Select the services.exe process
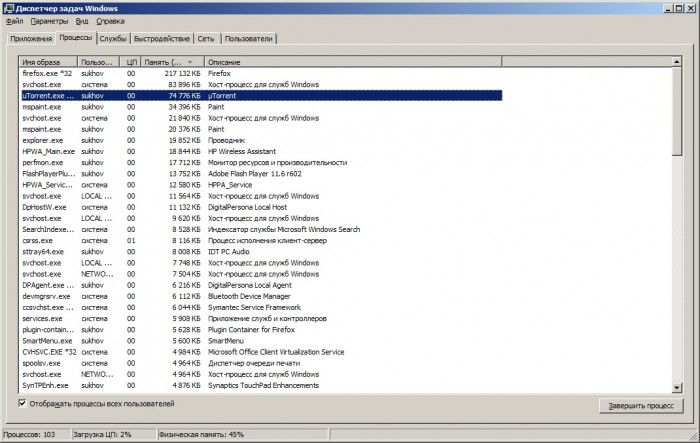Screen dimensions: 700x443 point(261,318)
